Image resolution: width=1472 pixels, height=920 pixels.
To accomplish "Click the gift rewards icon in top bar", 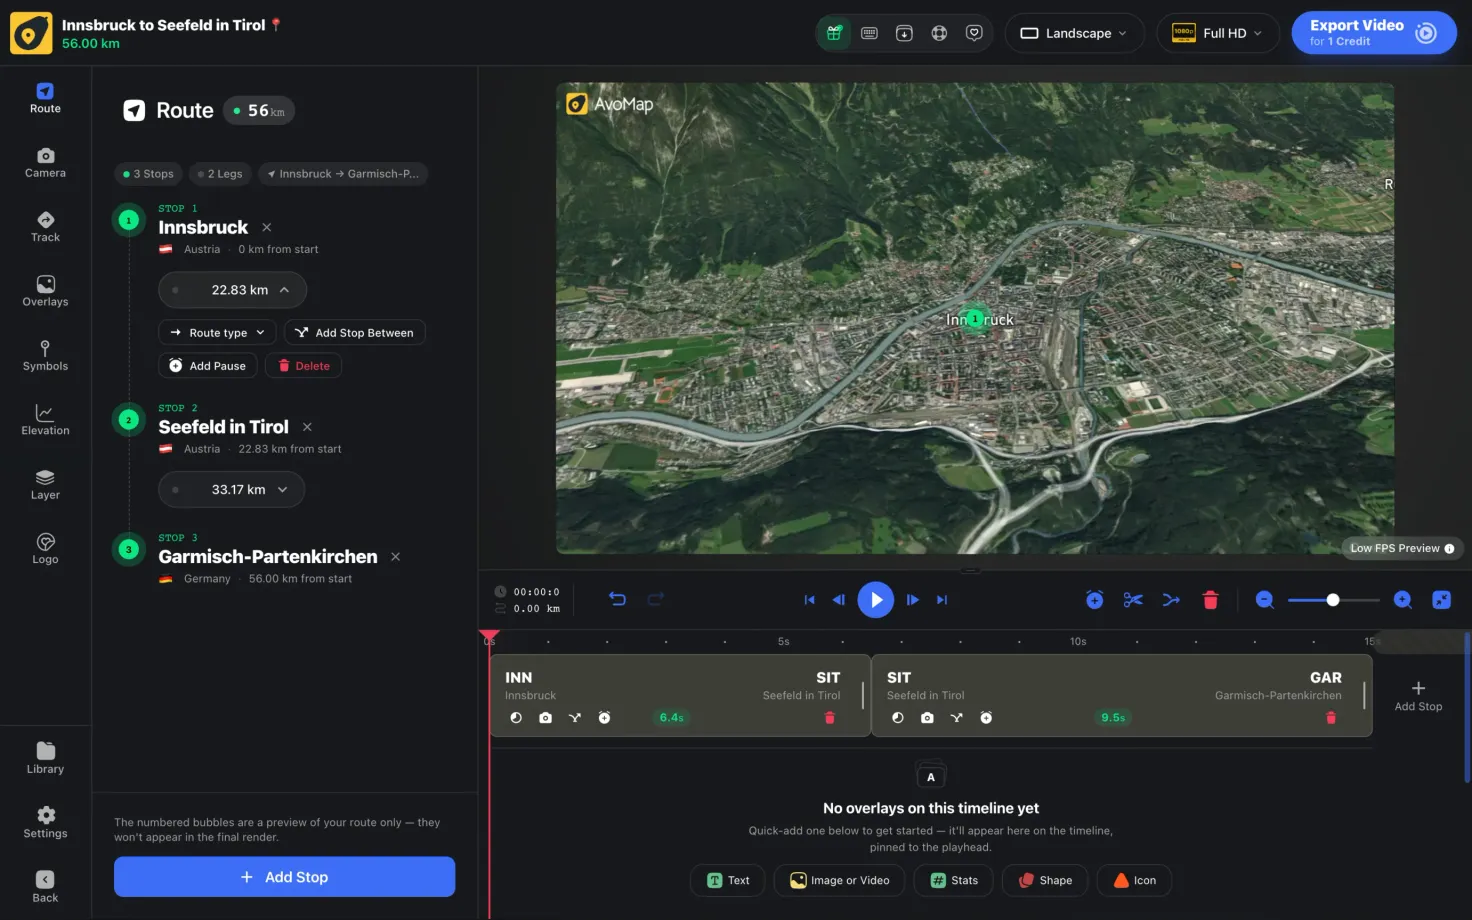I will (x=834, y=33).
